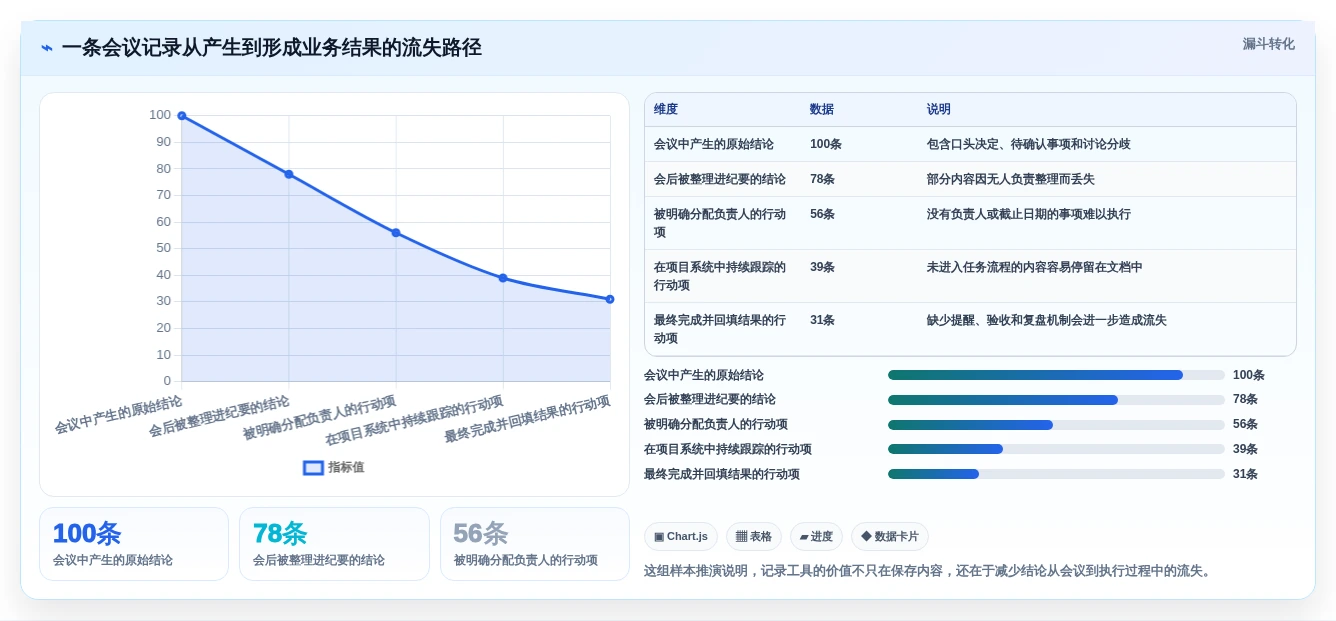The width and height of the screenshot is (1336, 621).
Task: Click the progress bar for 会后被整理进纪要的结论
Action: pos(1056,400)
